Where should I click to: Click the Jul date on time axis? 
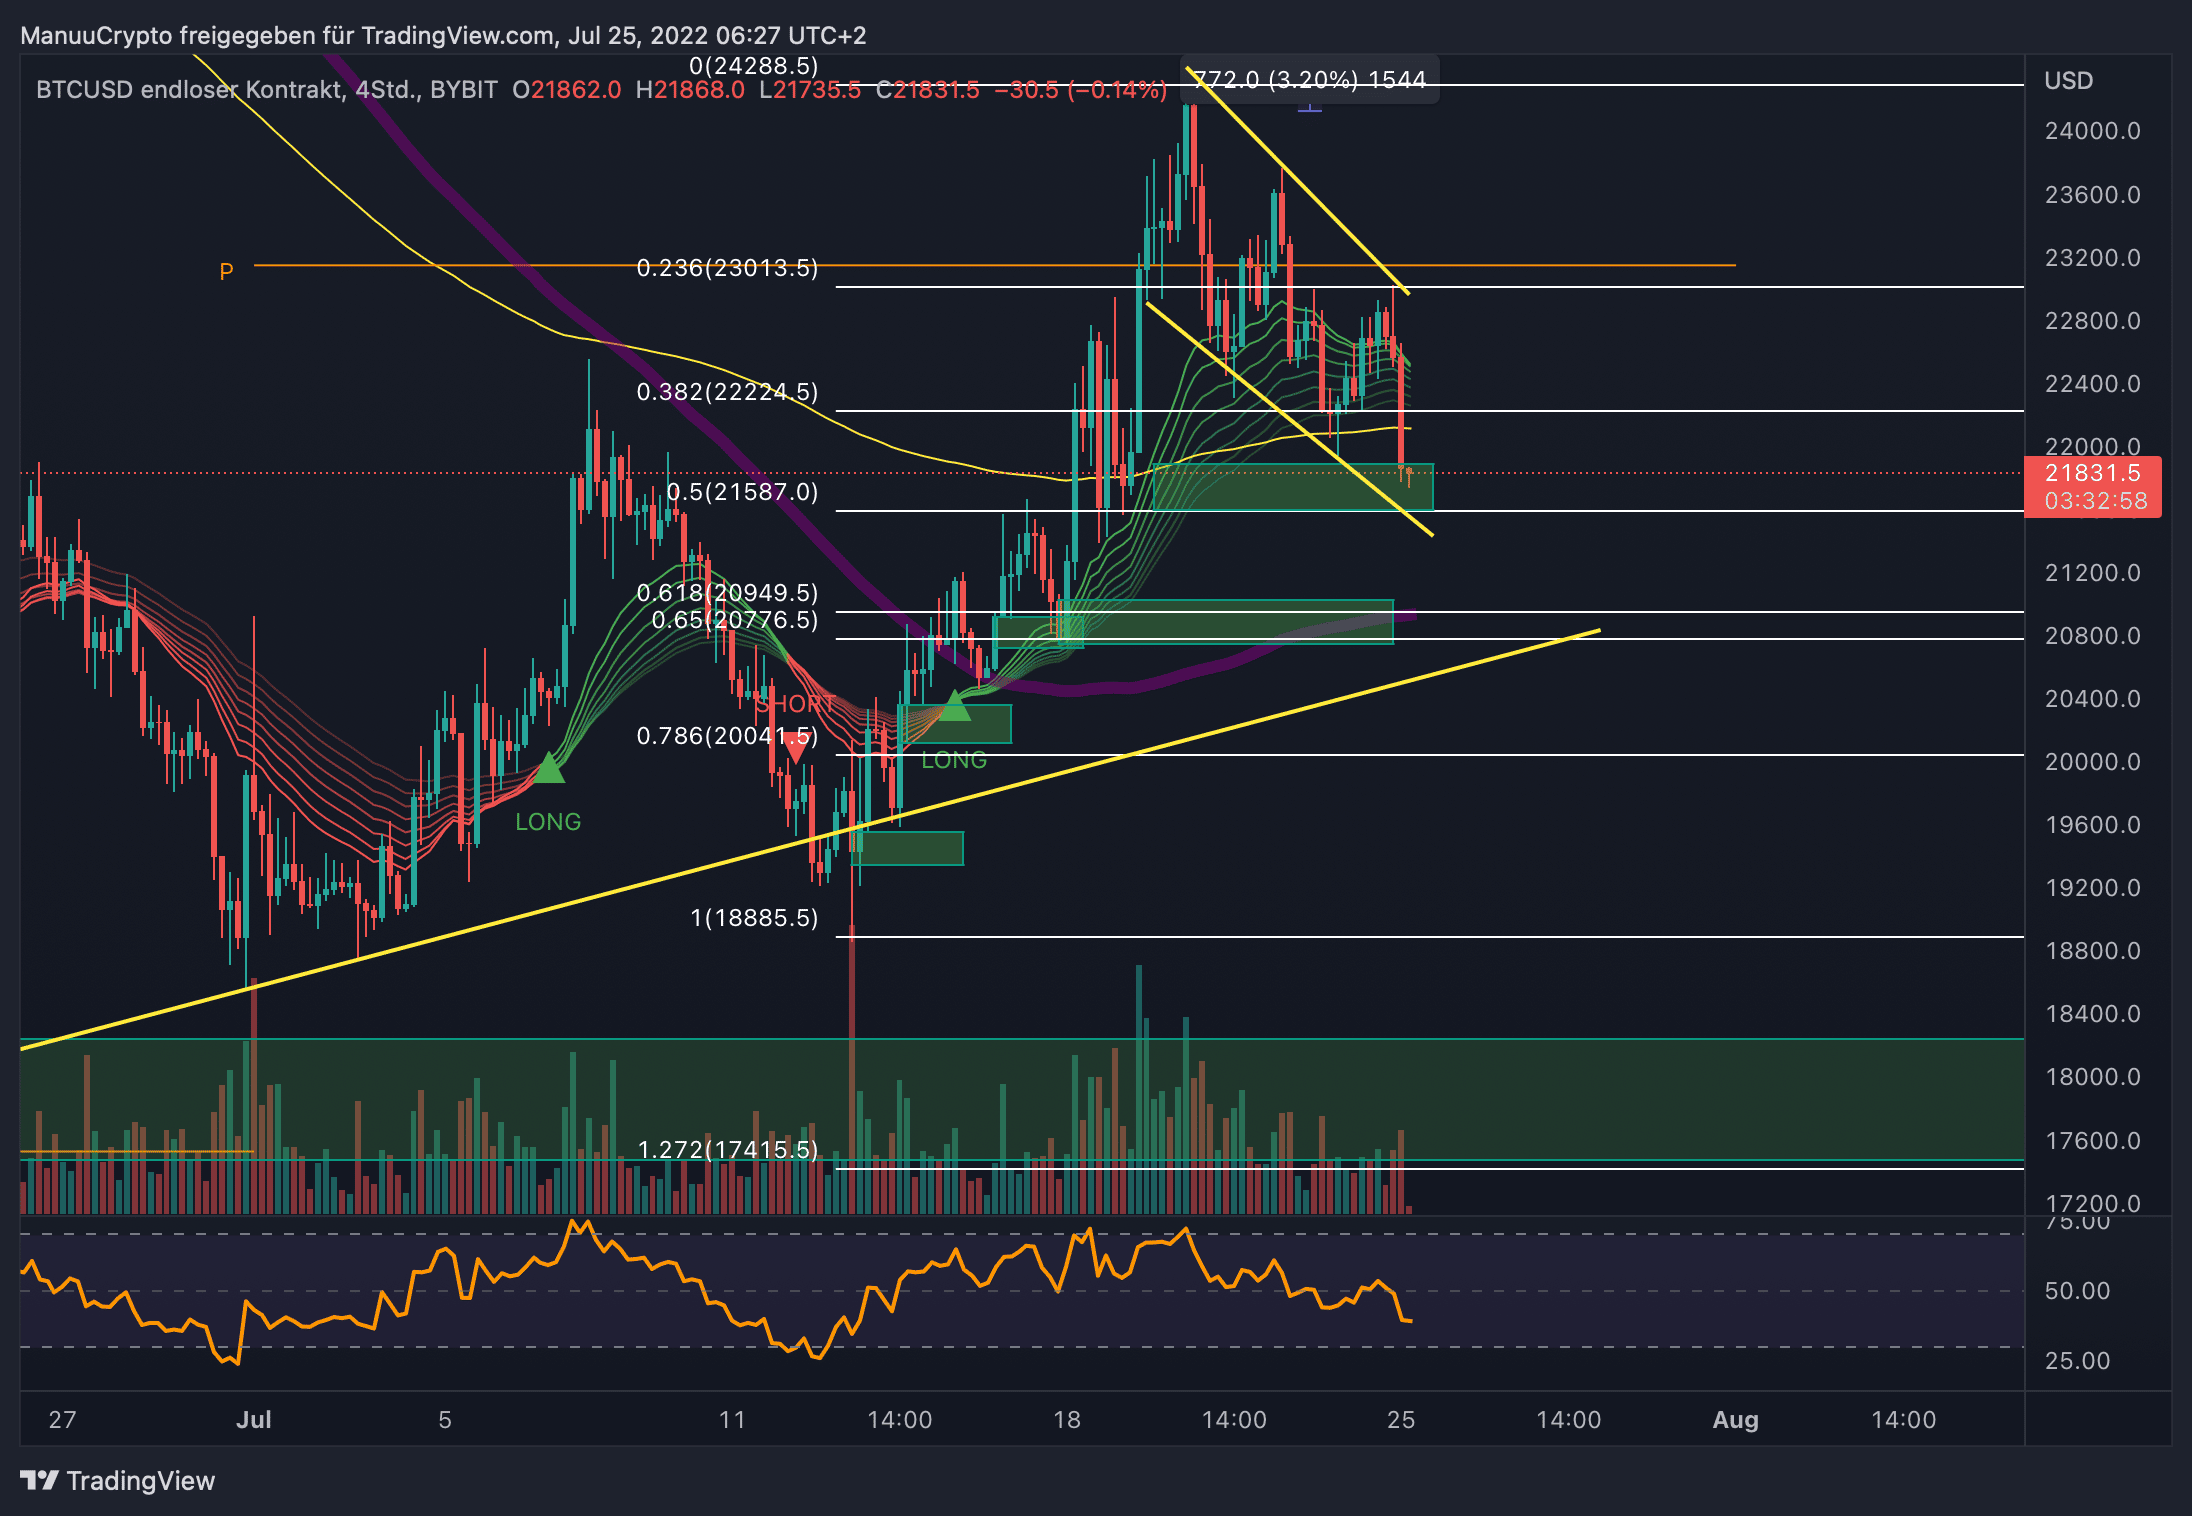[254, 1420]
